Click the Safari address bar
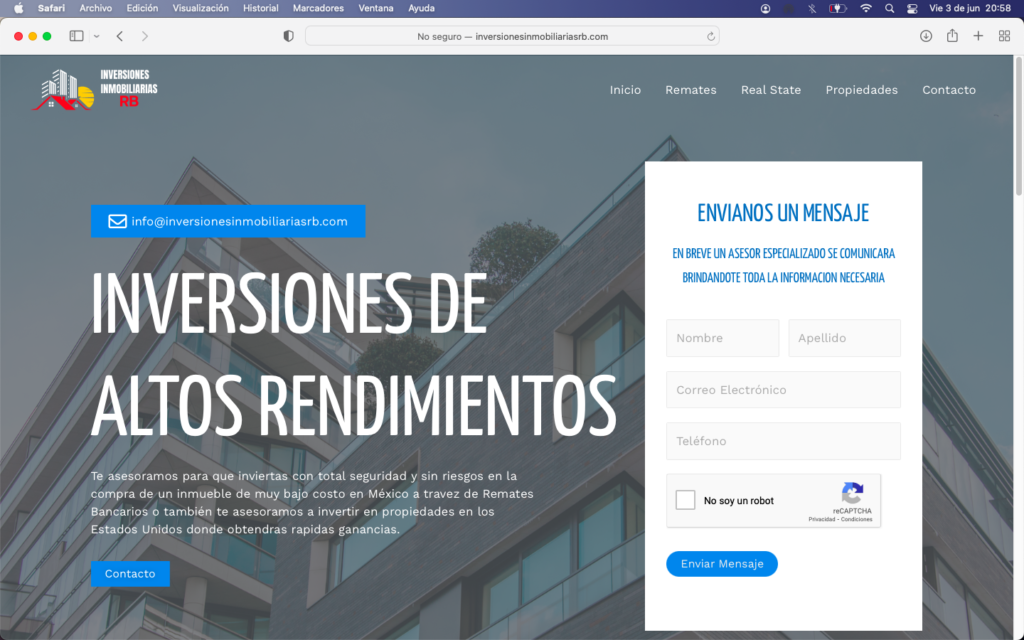Viewport: 1024px width, 640px height. coord(512,36)
